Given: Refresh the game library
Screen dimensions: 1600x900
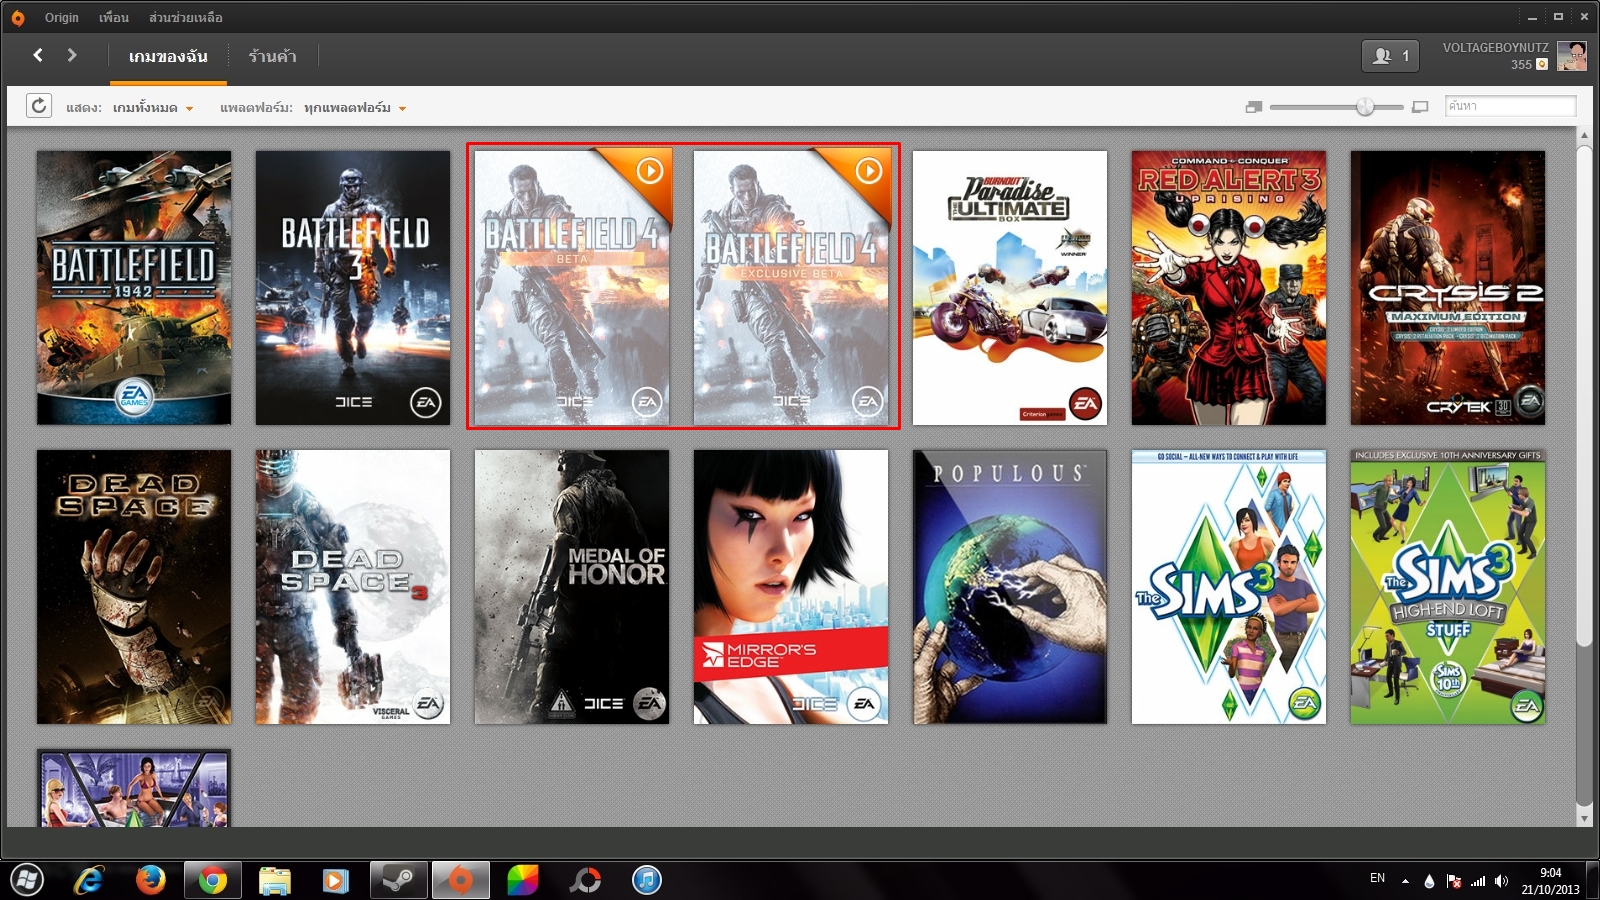Looking at the screenshot, I should click(39, 106).
